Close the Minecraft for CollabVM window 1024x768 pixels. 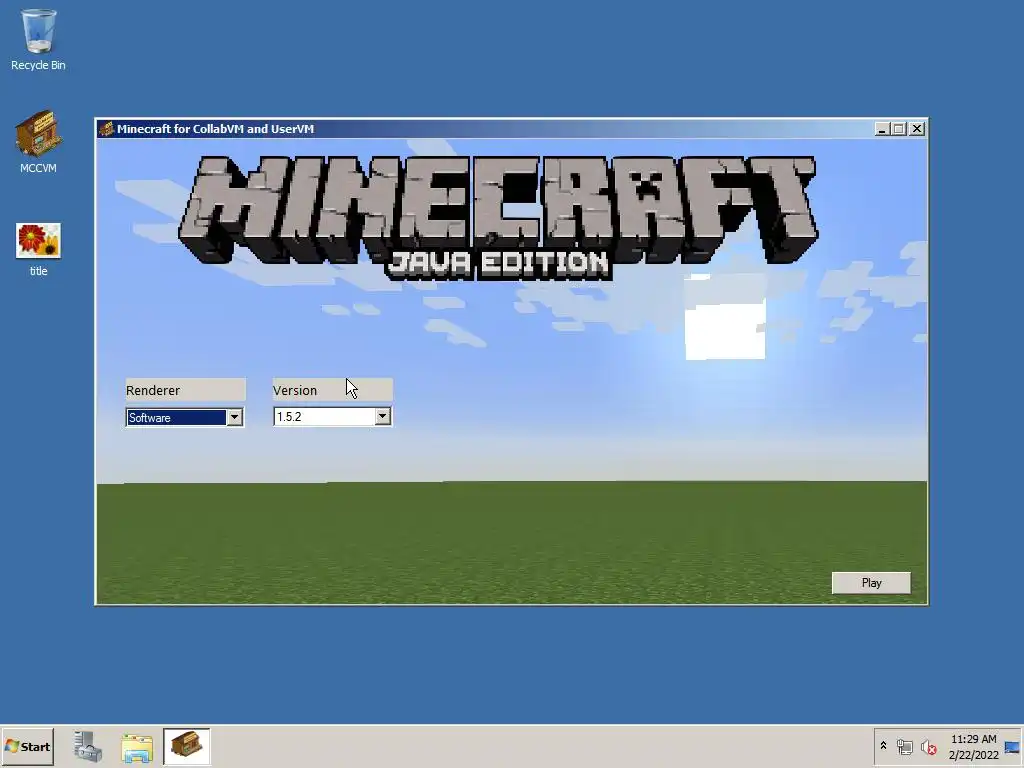pos(918,129)
